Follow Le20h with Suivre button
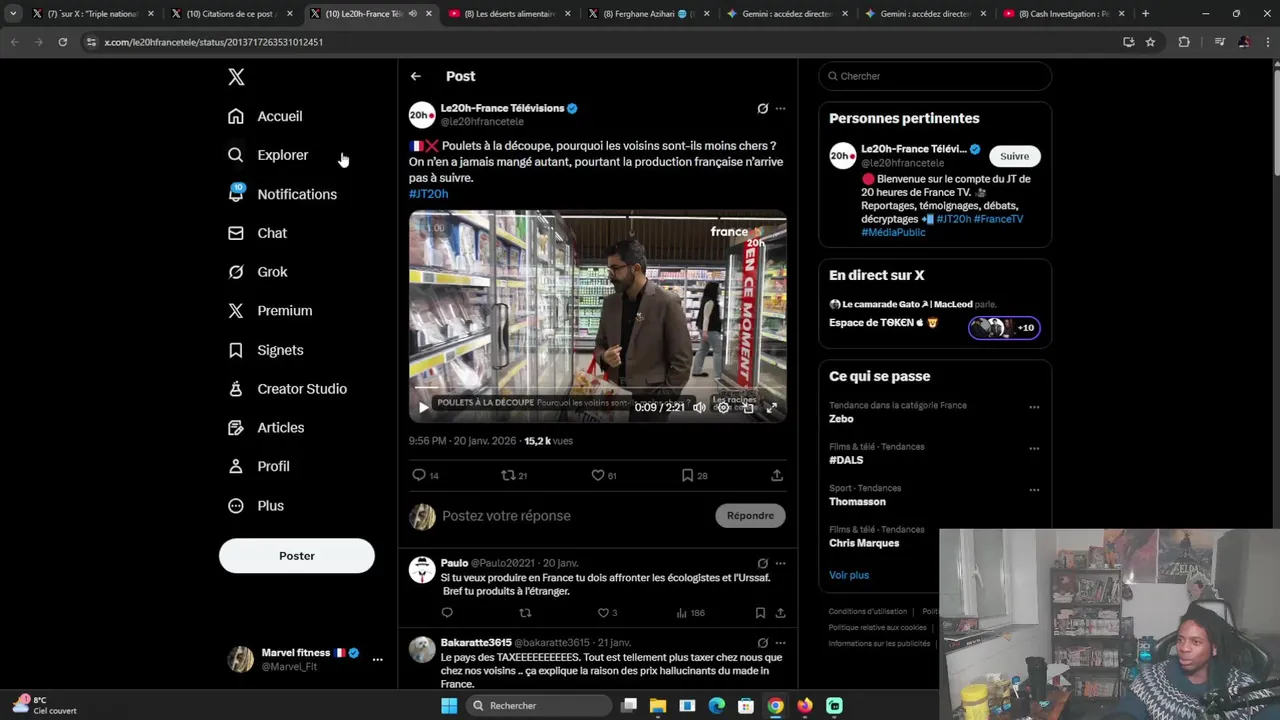 coord(1014,156)
